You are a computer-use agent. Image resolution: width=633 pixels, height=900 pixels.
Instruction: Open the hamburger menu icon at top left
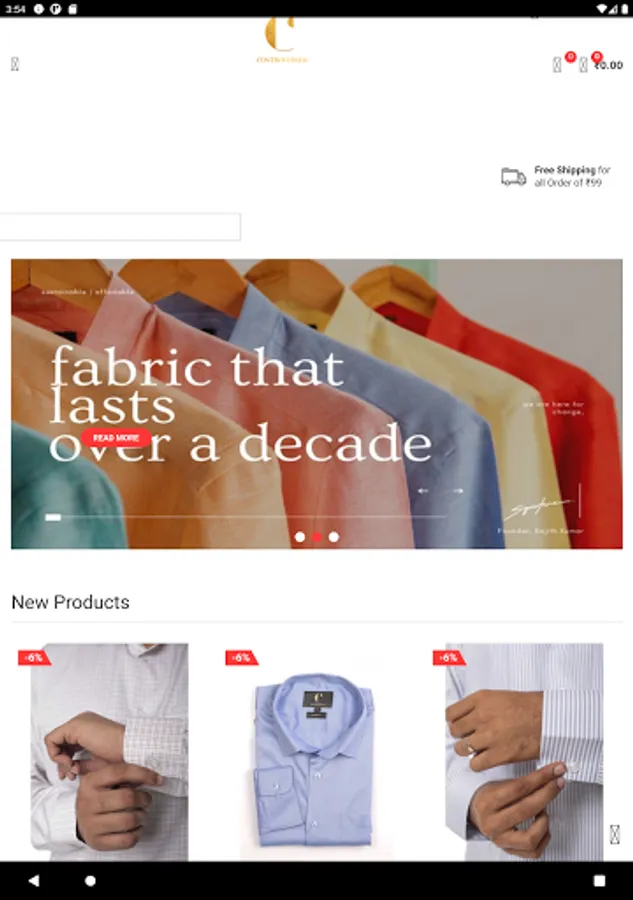pos(15,64)
